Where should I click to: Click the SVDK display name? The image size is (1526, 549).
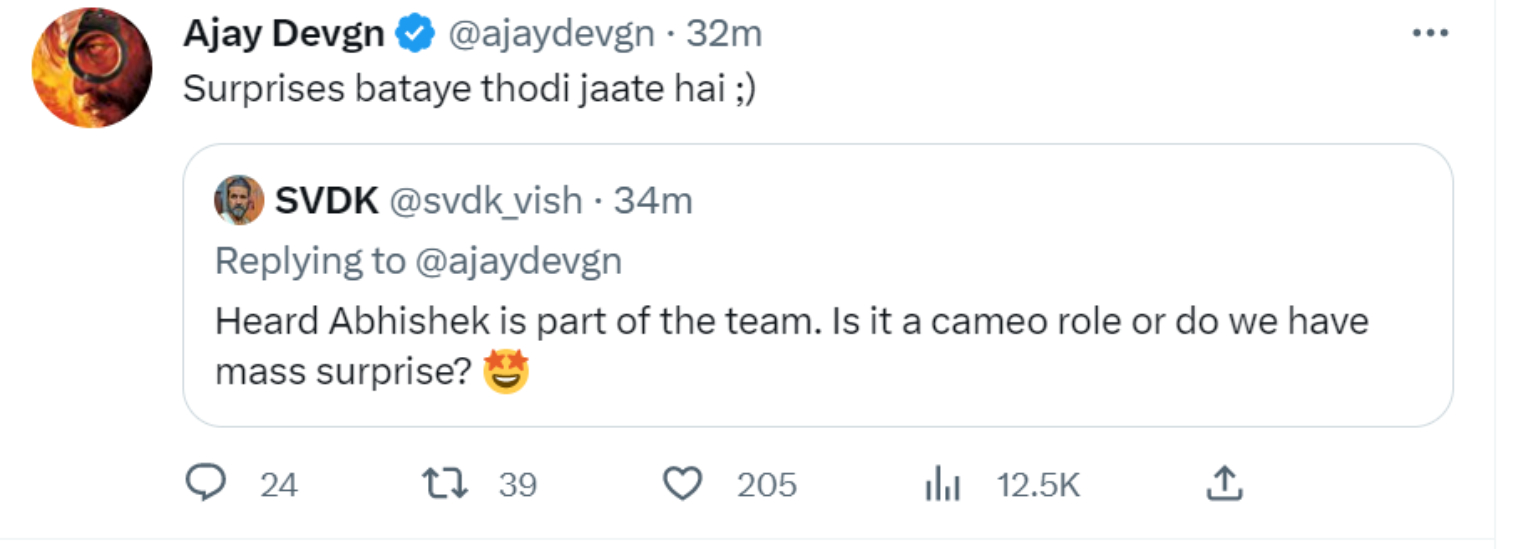[326, 201]
